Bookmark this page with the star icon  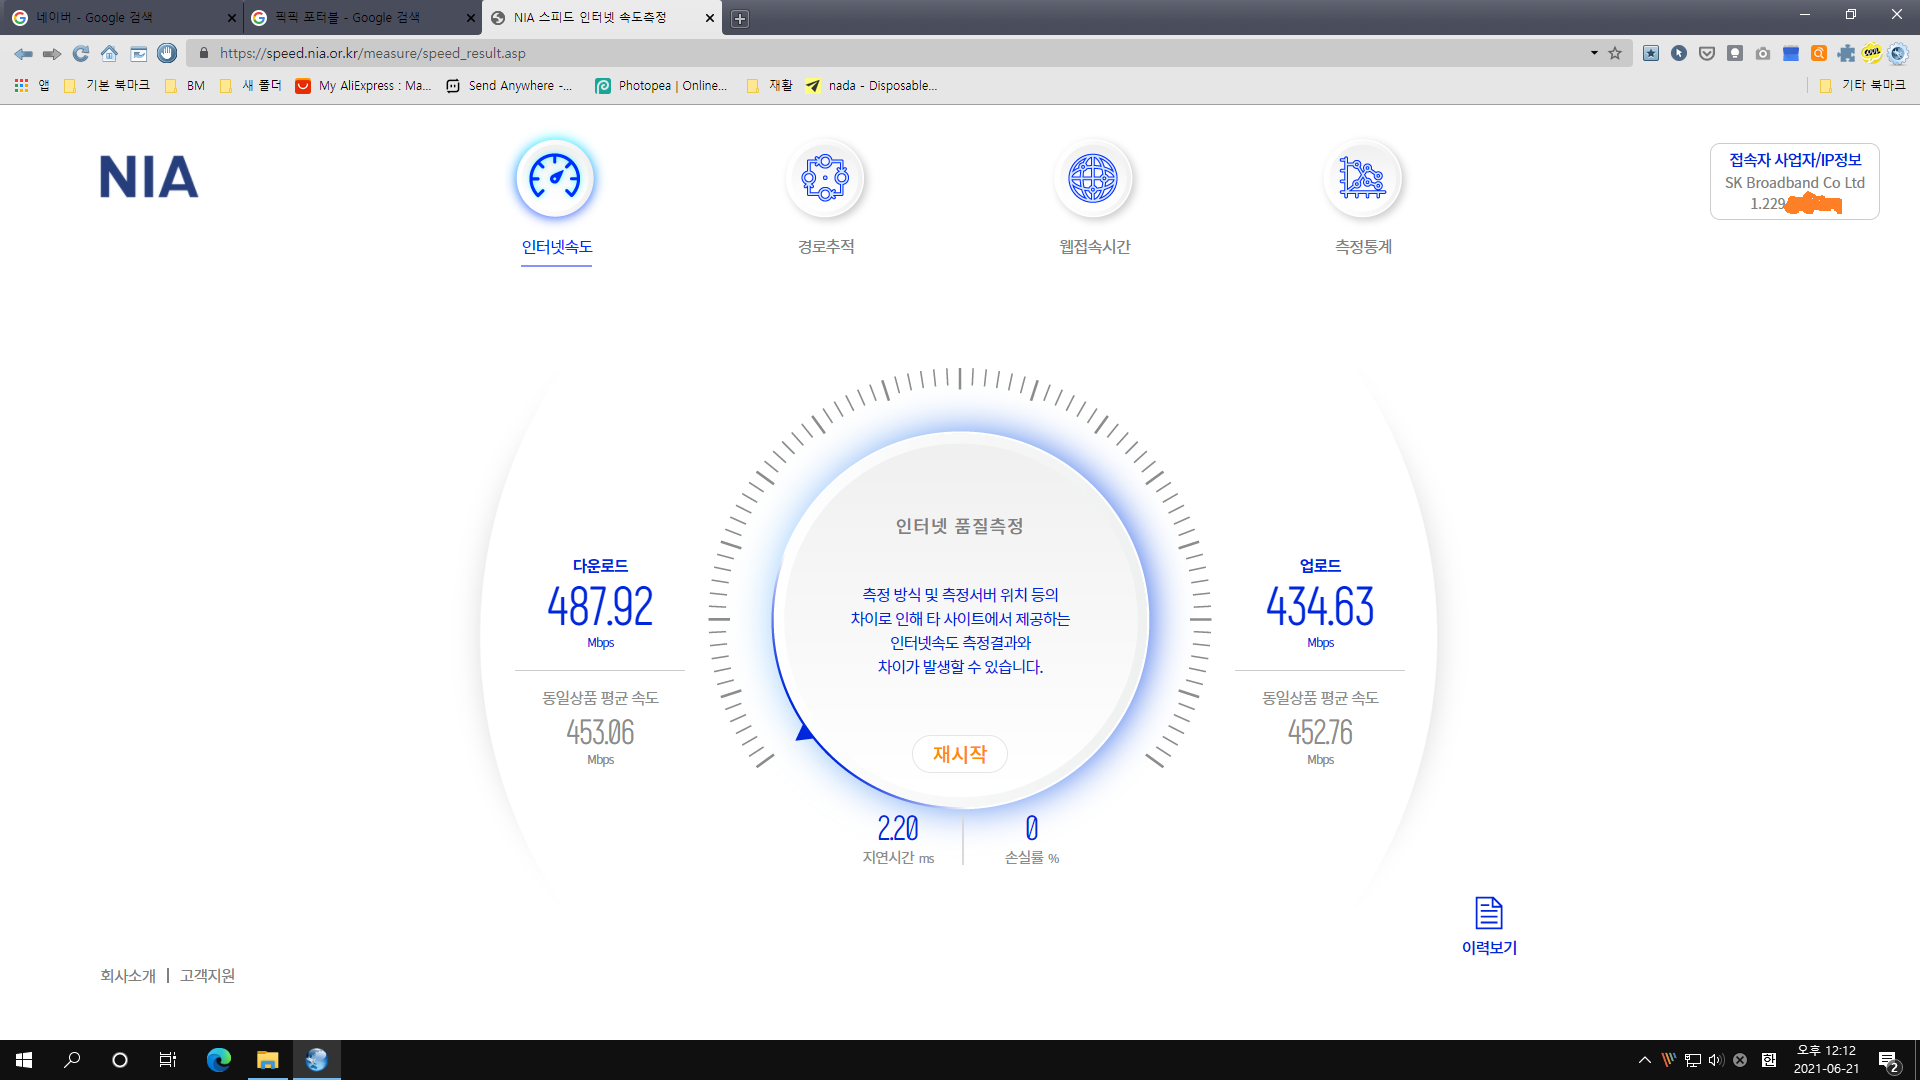coord(1615,53)
